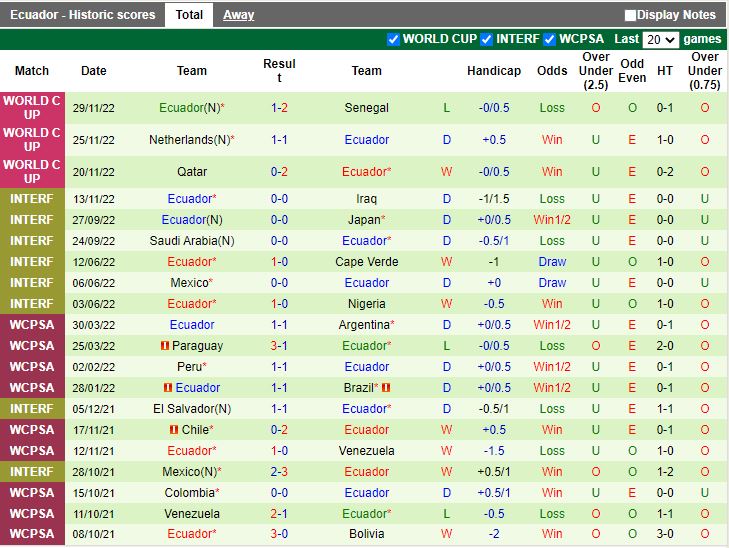729x548 pixels.
Task: Switch to the Away tab
Action: coord(238,15)
